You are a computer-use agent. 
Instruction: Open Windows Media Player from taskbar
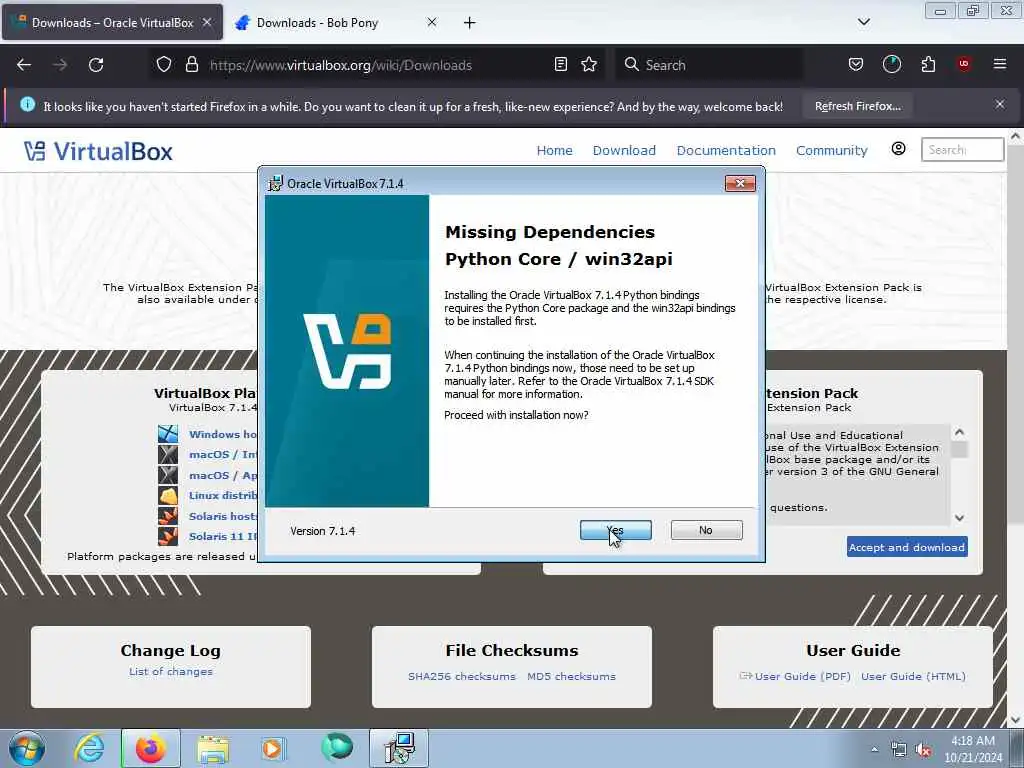273,748
